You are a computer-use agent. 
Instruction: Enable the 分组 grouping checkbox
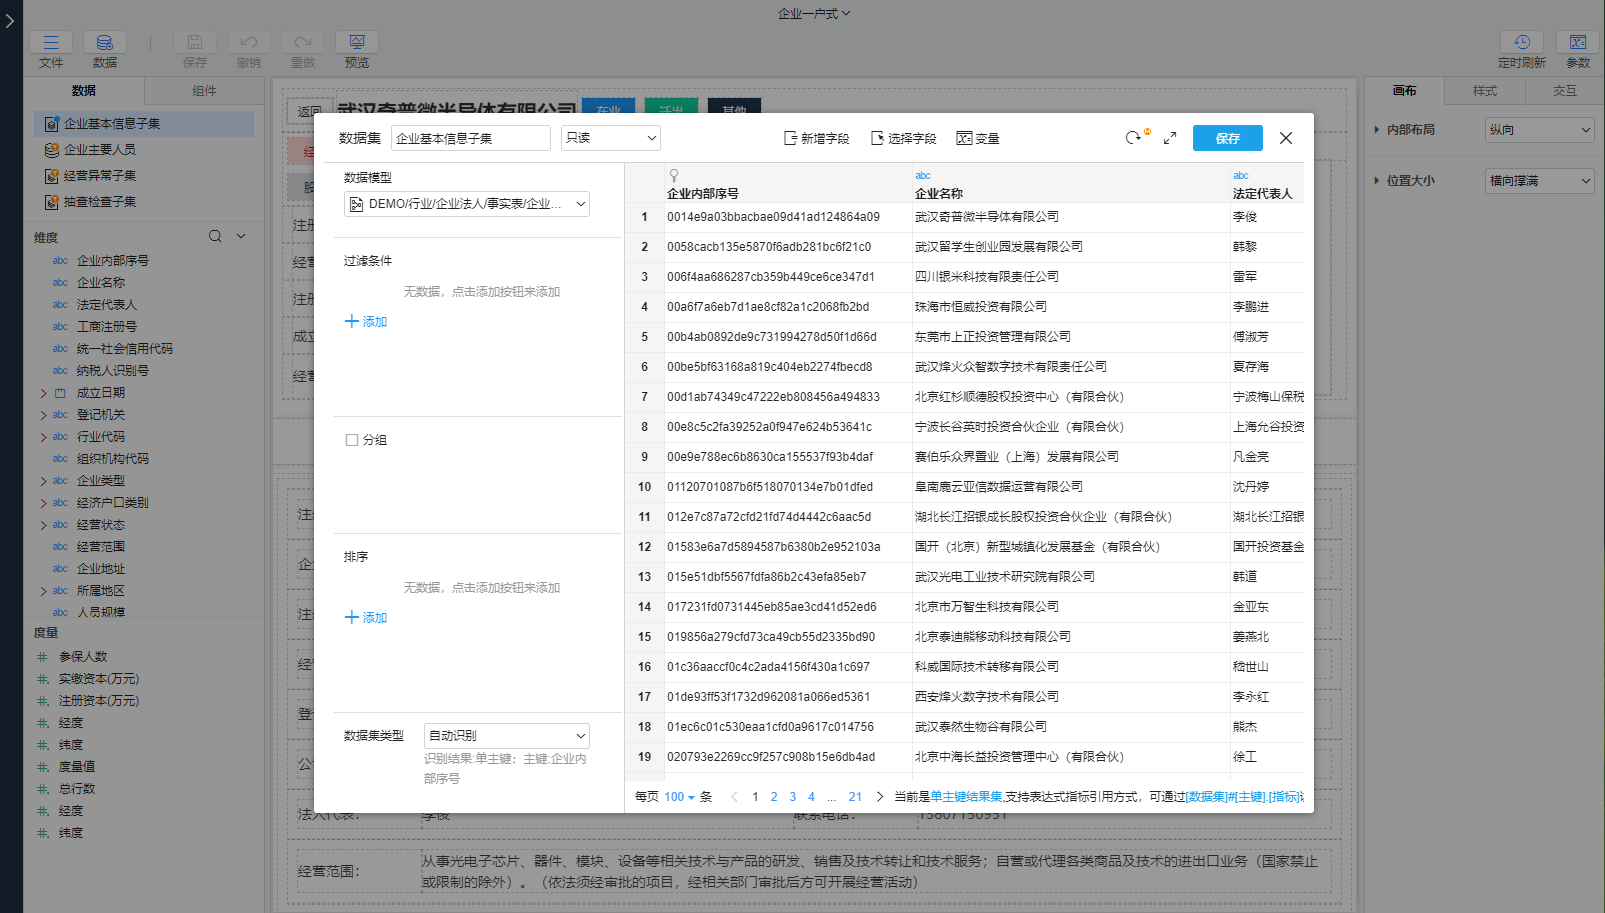point(352,440)
